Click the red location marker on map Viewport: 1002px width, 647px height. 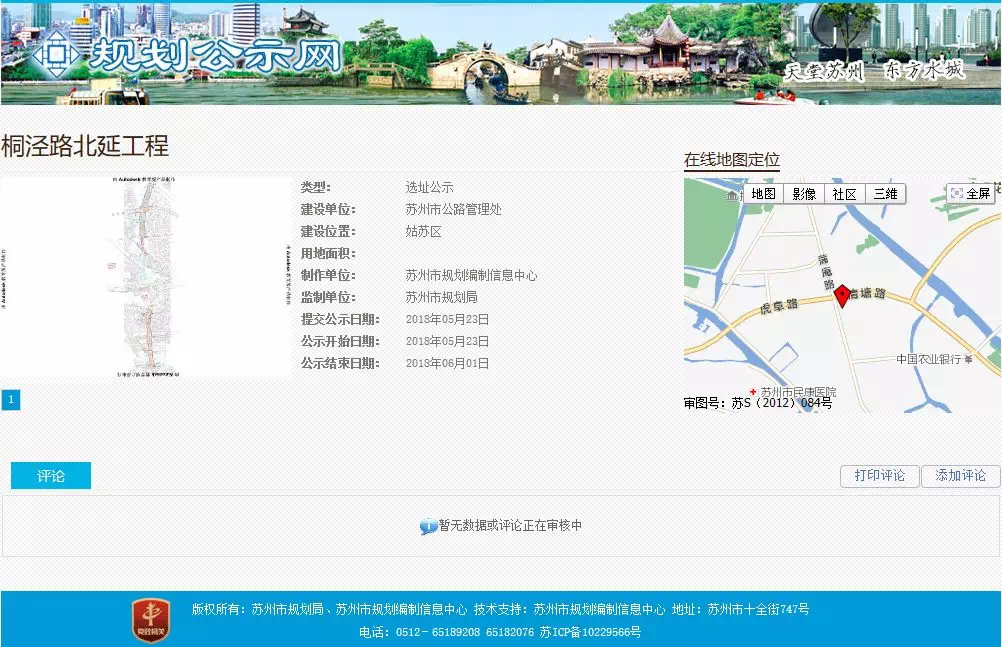(842, 295)
